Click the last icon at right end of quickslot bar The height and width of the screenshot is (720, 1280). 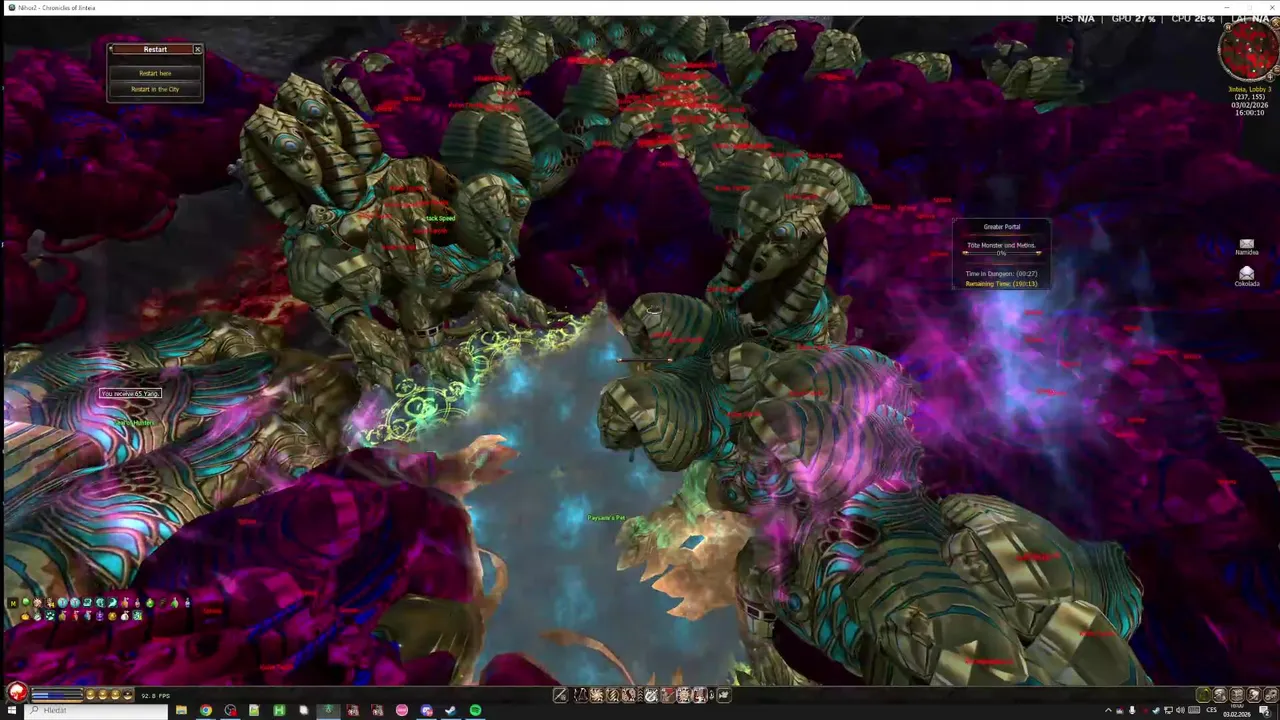click(724, 695)
